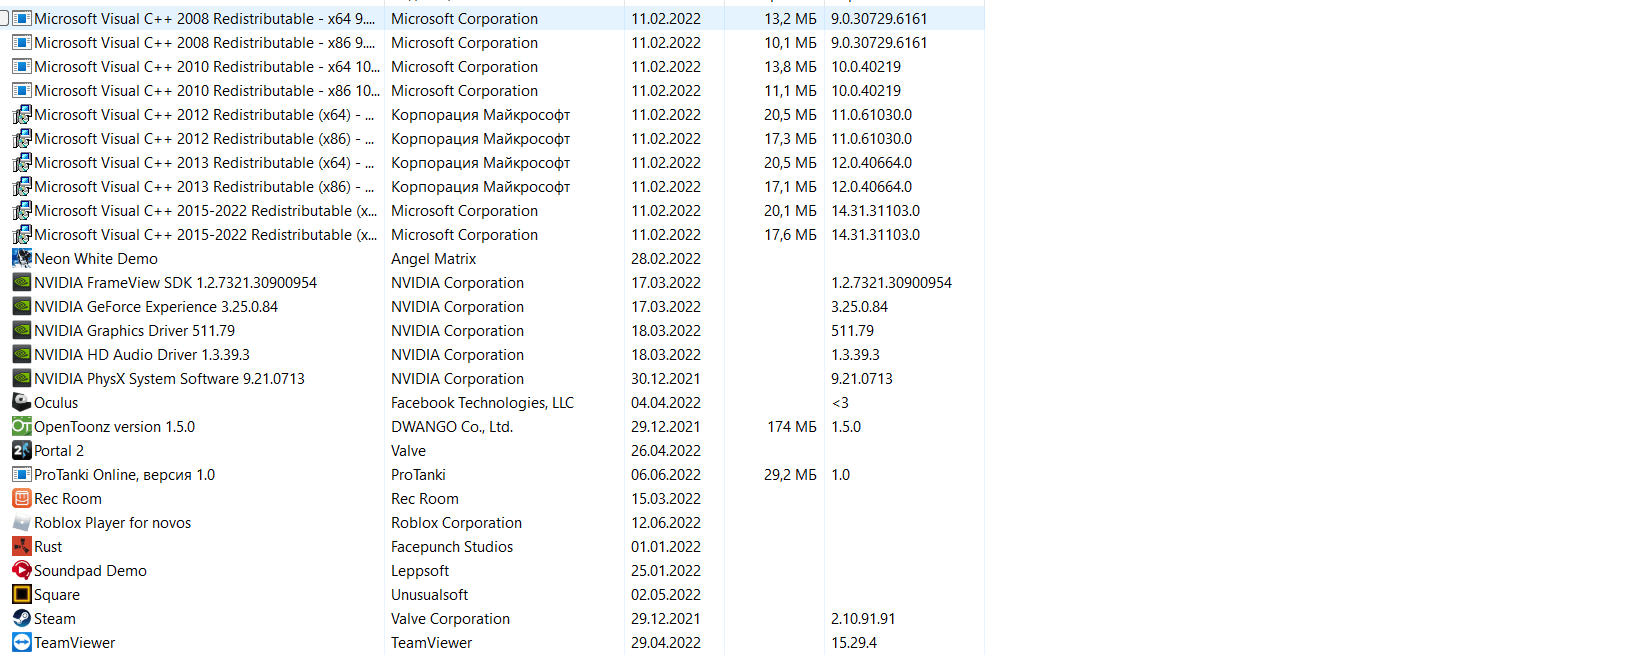This screenshot has height=655, width=1633.
Task: Click the TeamViewer icon
Action: [22, 643]
